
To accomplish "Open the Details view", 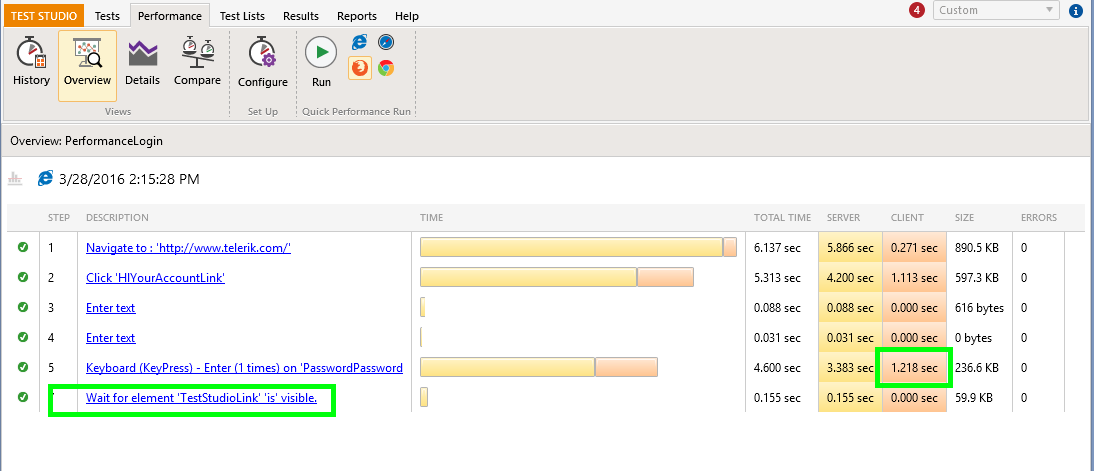I will tap(142, 63).
